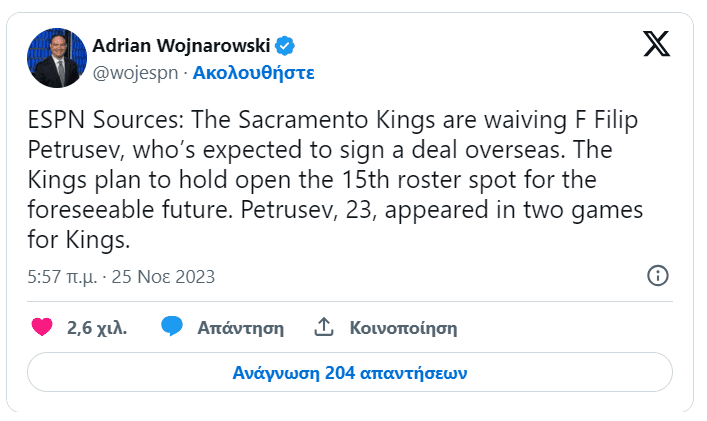Click the blue verified badge
Image resolution: width=707 pixels, height=421 pixels.
pyautogui.click(x=285, y=45)
